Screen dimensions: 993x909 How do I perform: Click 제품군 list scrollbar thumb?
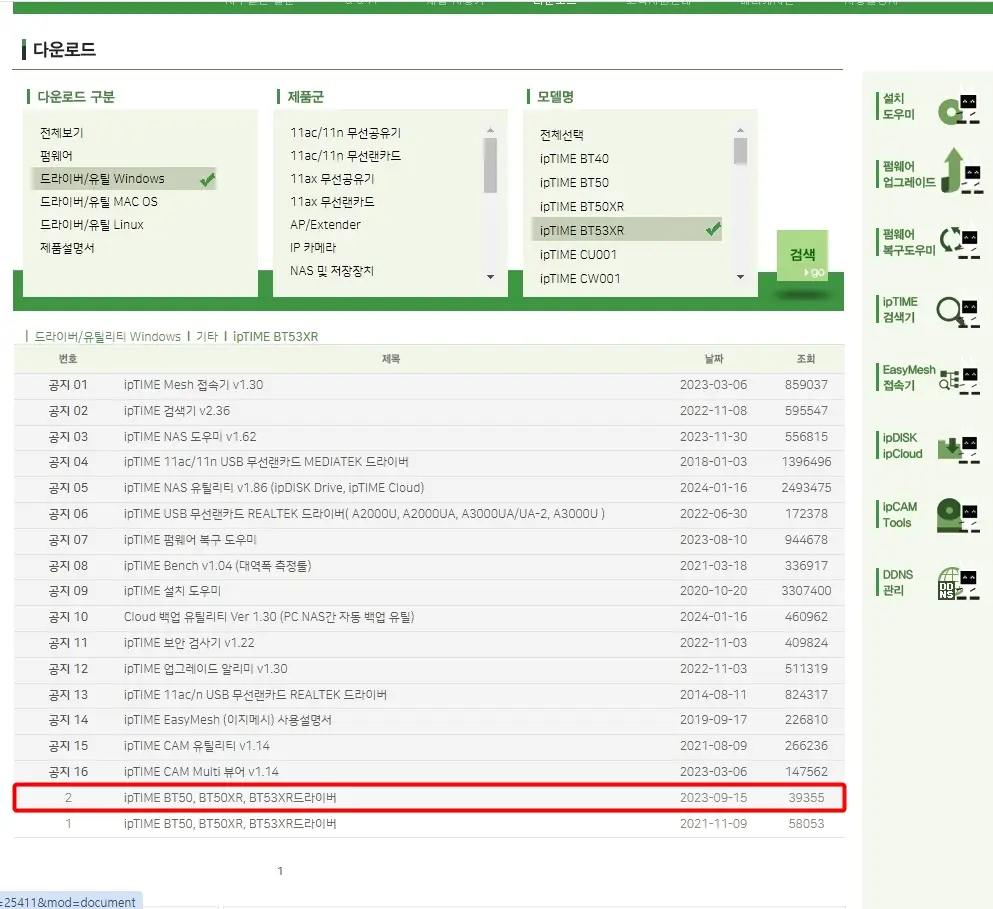click(x=490, y=165)
